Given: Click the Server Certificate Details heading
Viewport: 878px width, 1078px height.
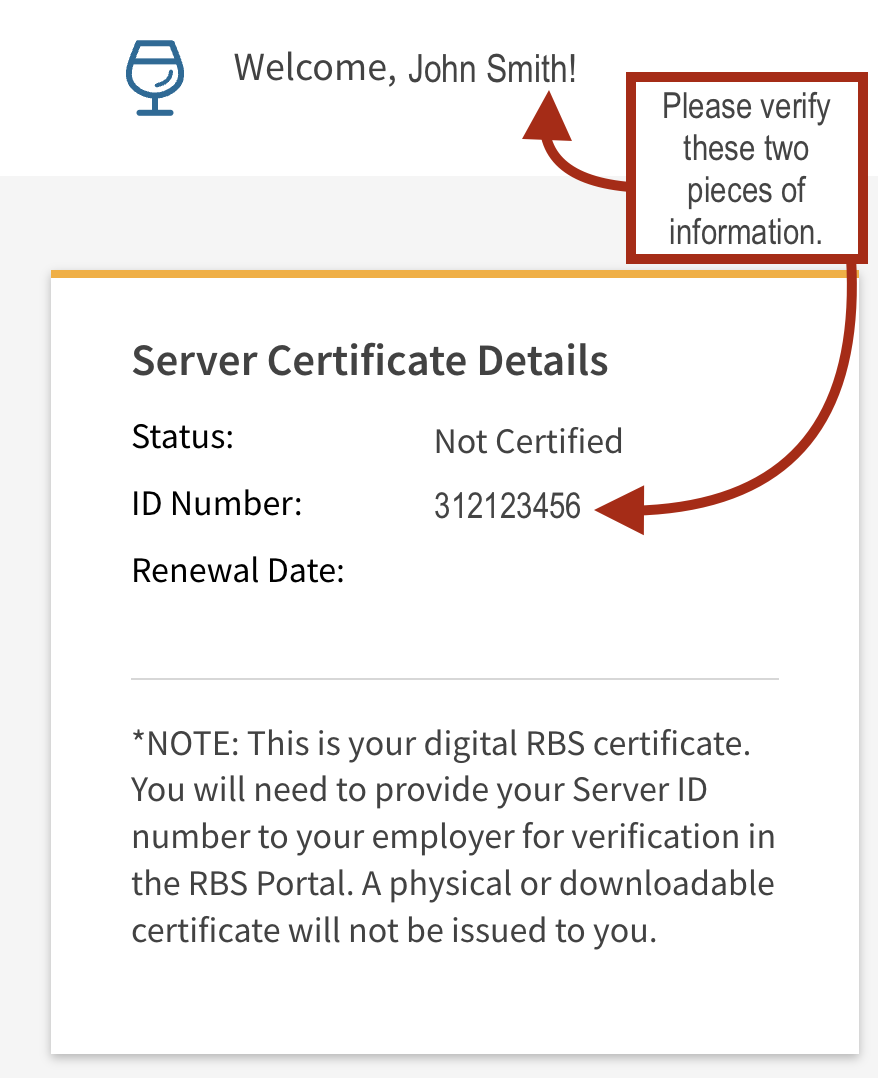Looking at the screenshot, I should pyautogui.click(x=369, y=360).
